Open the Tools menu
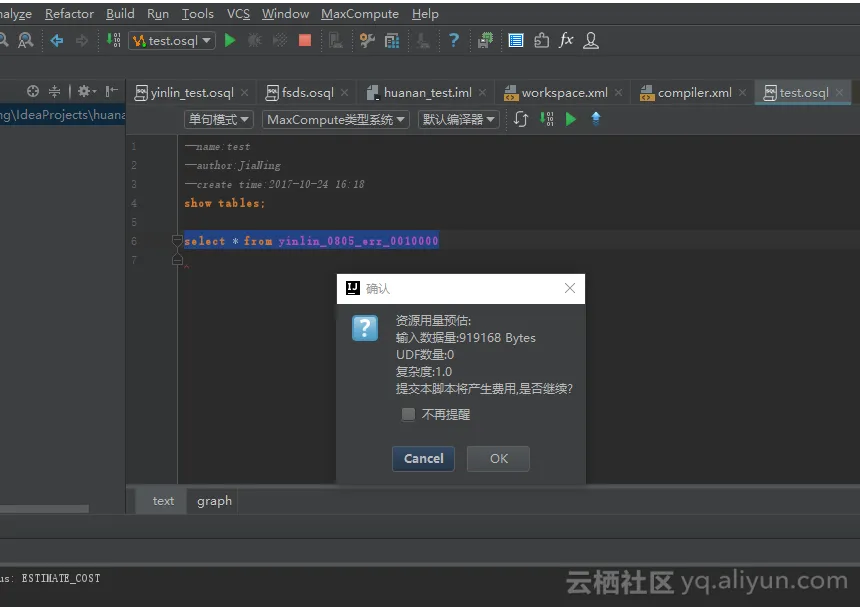This screenshot has width=860, height=607. click(197, 14)
